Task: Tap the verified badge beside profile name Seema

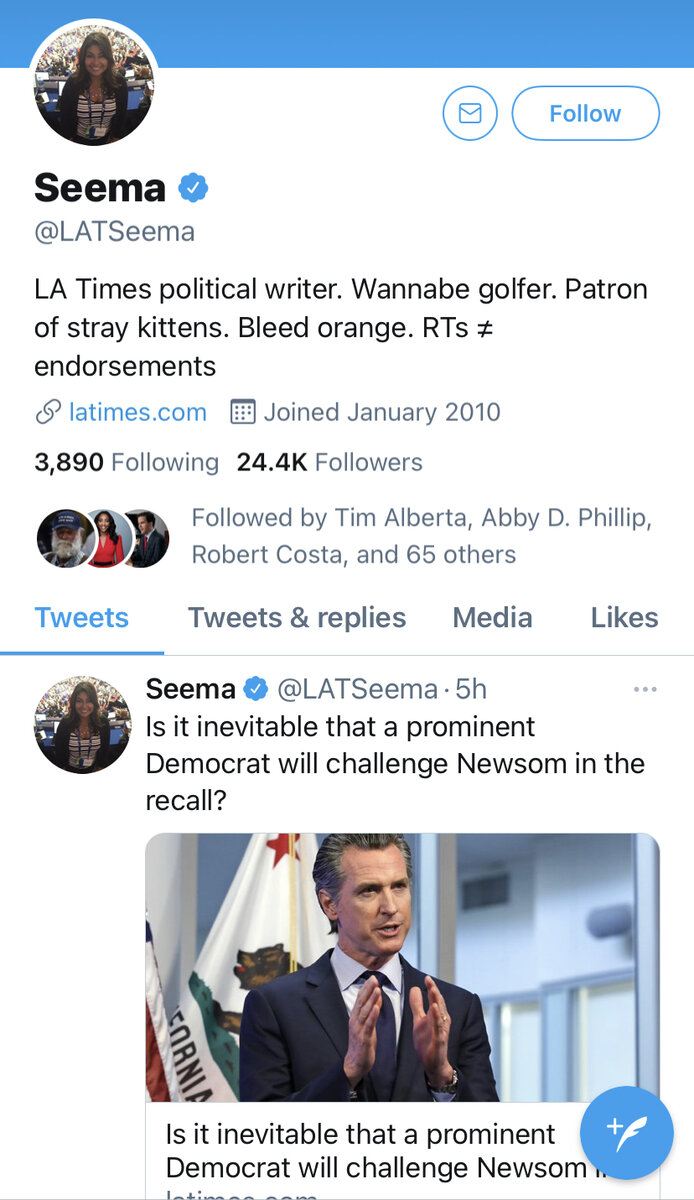Action: [193, 187]
